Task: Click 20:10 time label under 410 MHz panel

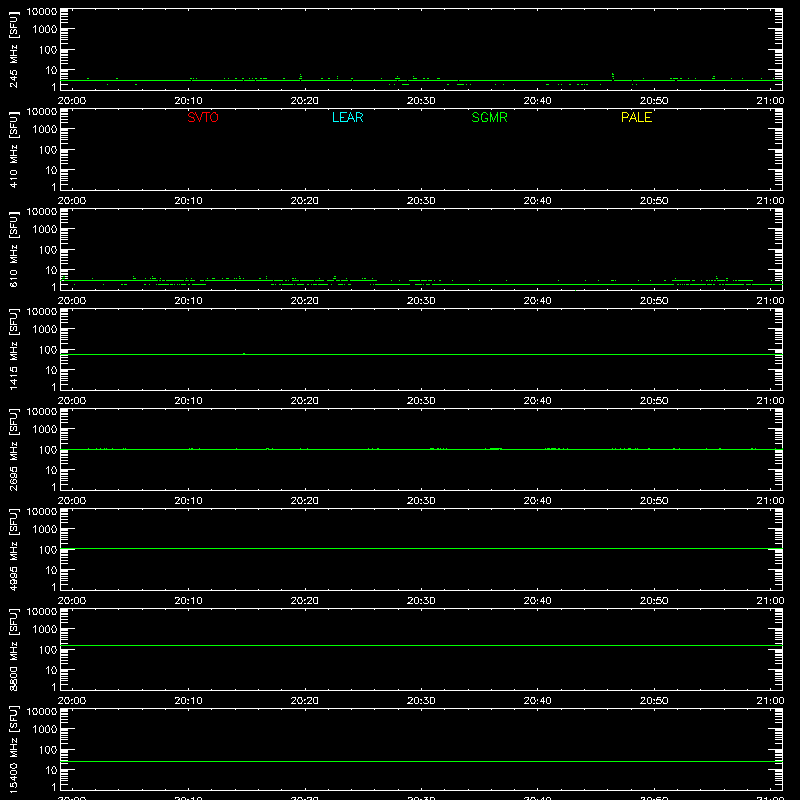Action: (x=188, y=201)
